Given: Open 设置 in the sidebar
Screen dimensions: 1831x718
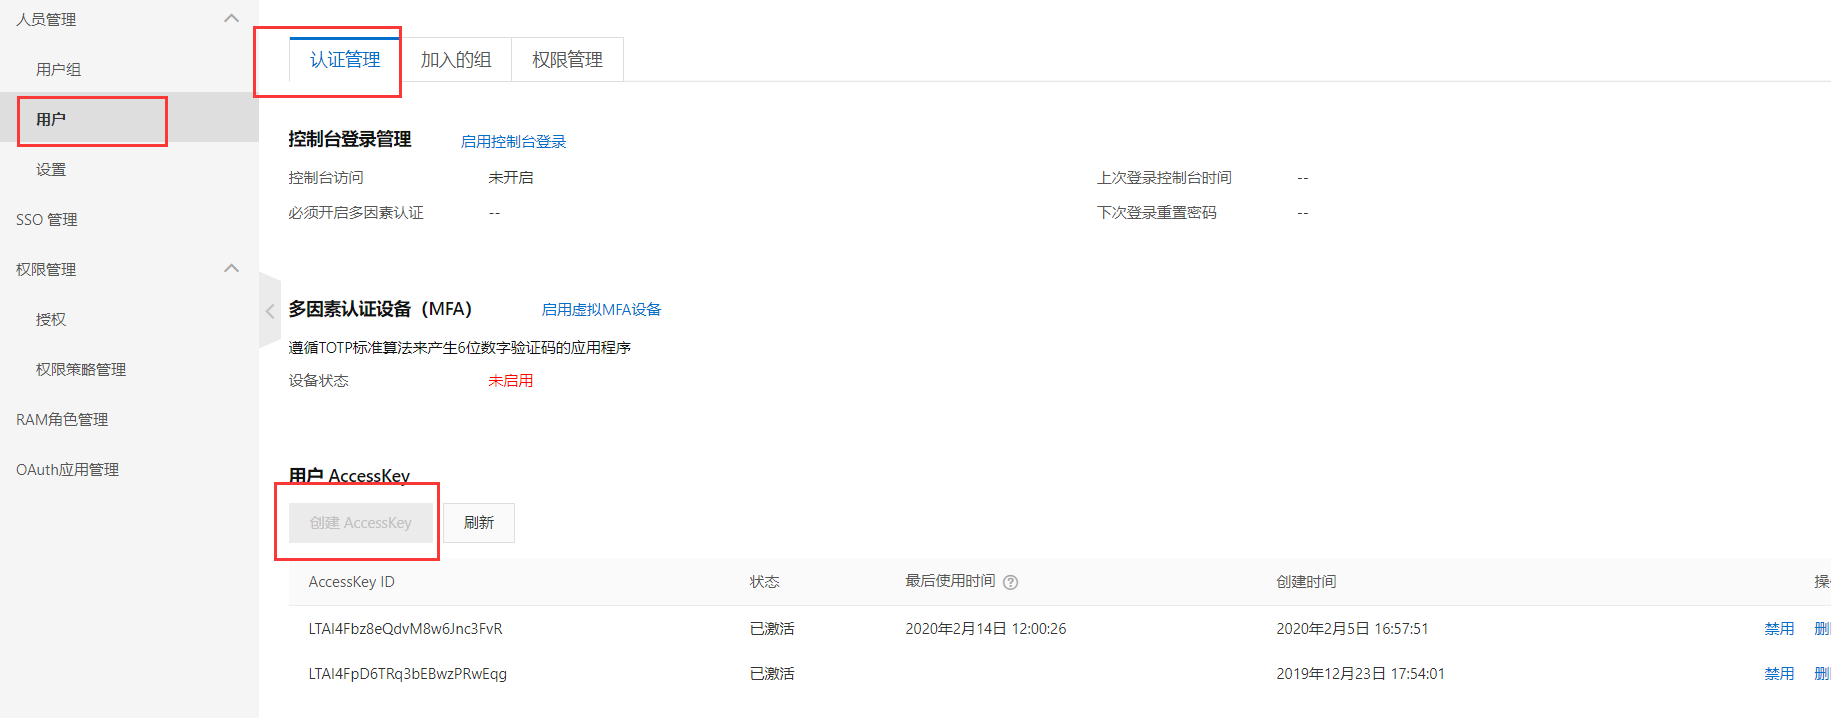Looking at the screenshot, I should pyautogui.click(x=51, y=169).
